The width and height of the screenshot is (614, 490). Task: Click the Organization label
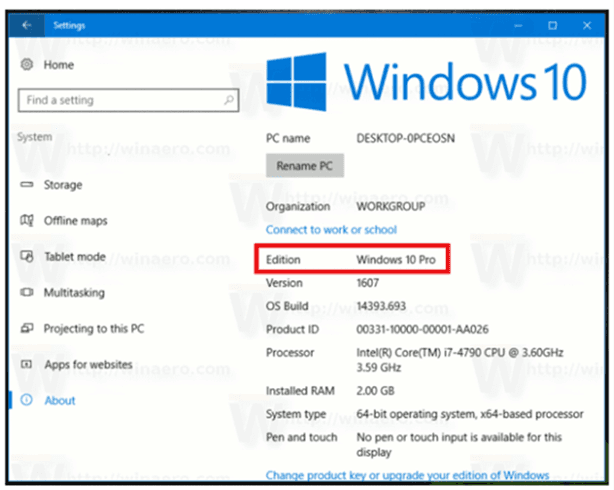click(x=298, y=206)
